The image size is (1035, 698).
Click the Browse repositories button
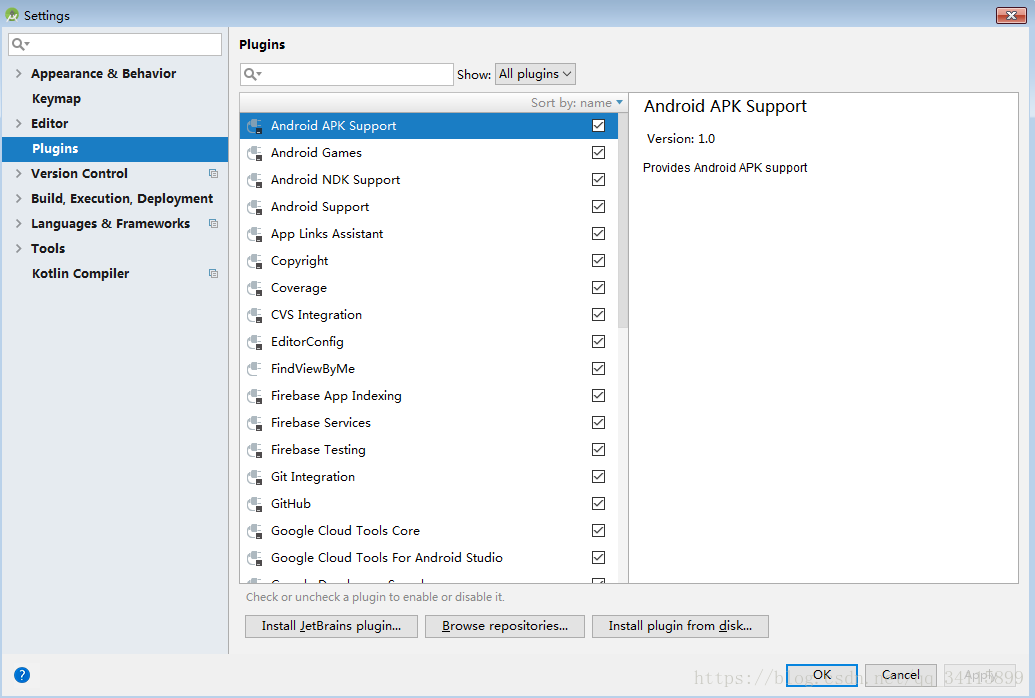tap(504, 626)
